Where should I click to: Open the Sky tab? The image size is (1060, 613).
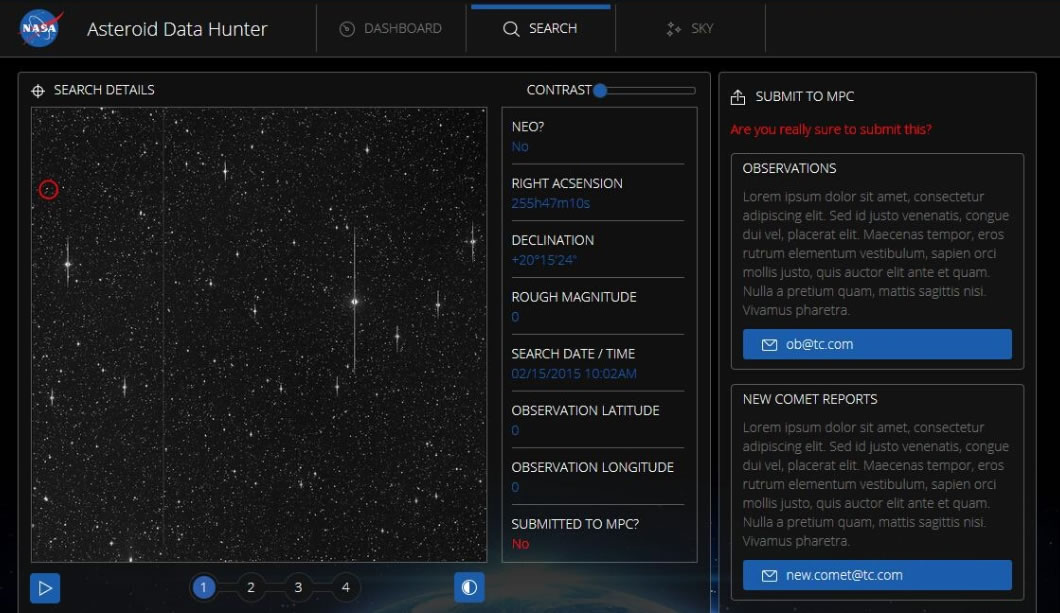[690, 28]
